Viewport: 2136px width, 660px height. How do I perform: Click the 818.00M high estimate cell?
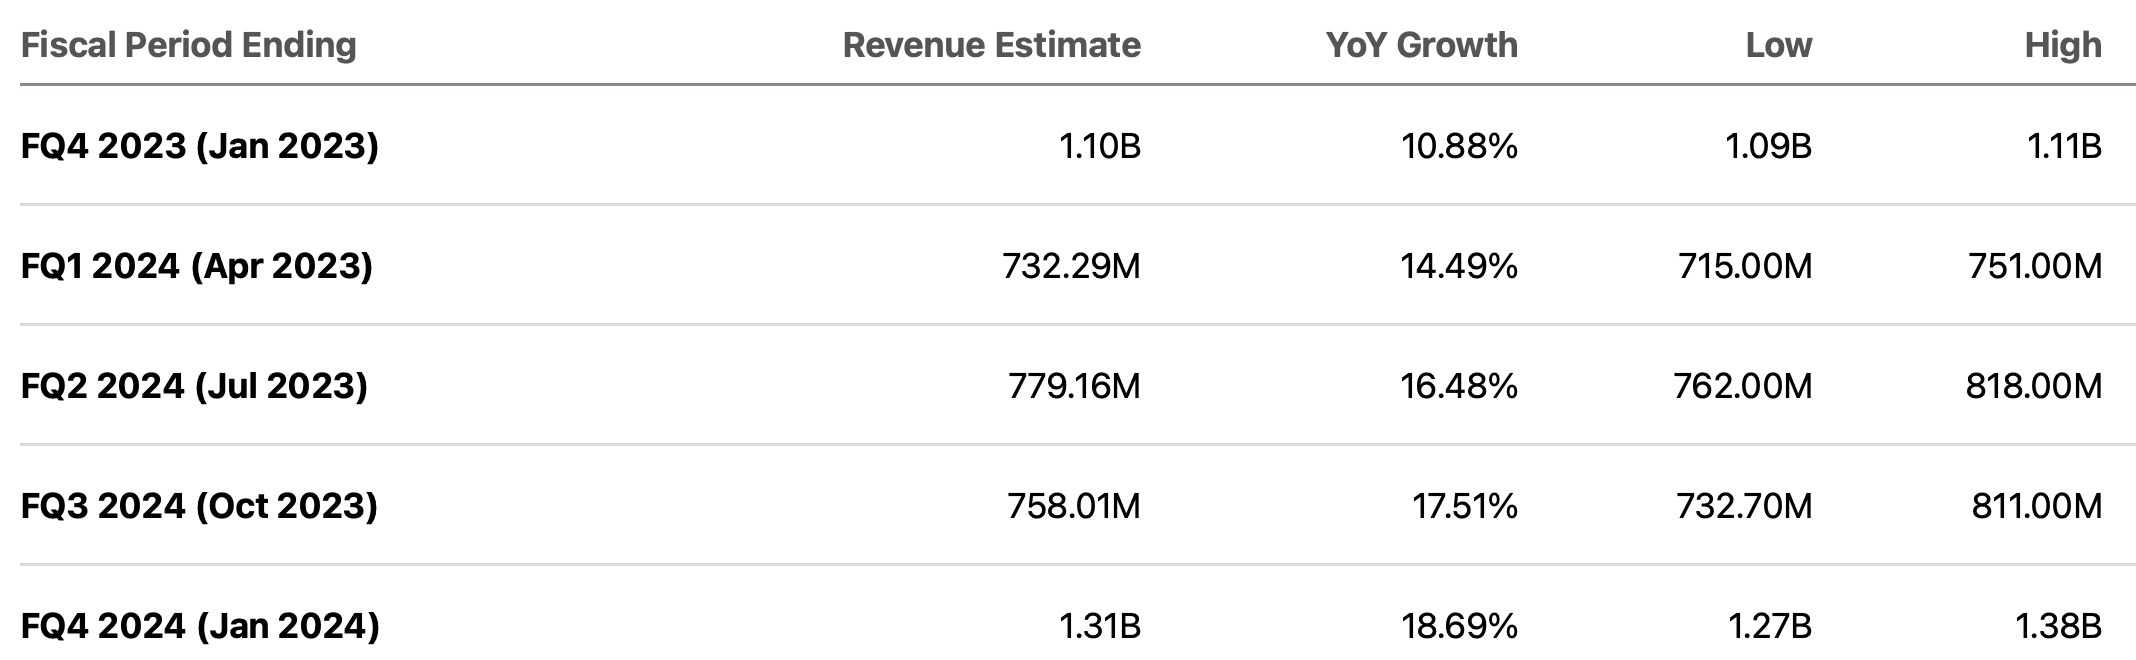click(2033, 386)
